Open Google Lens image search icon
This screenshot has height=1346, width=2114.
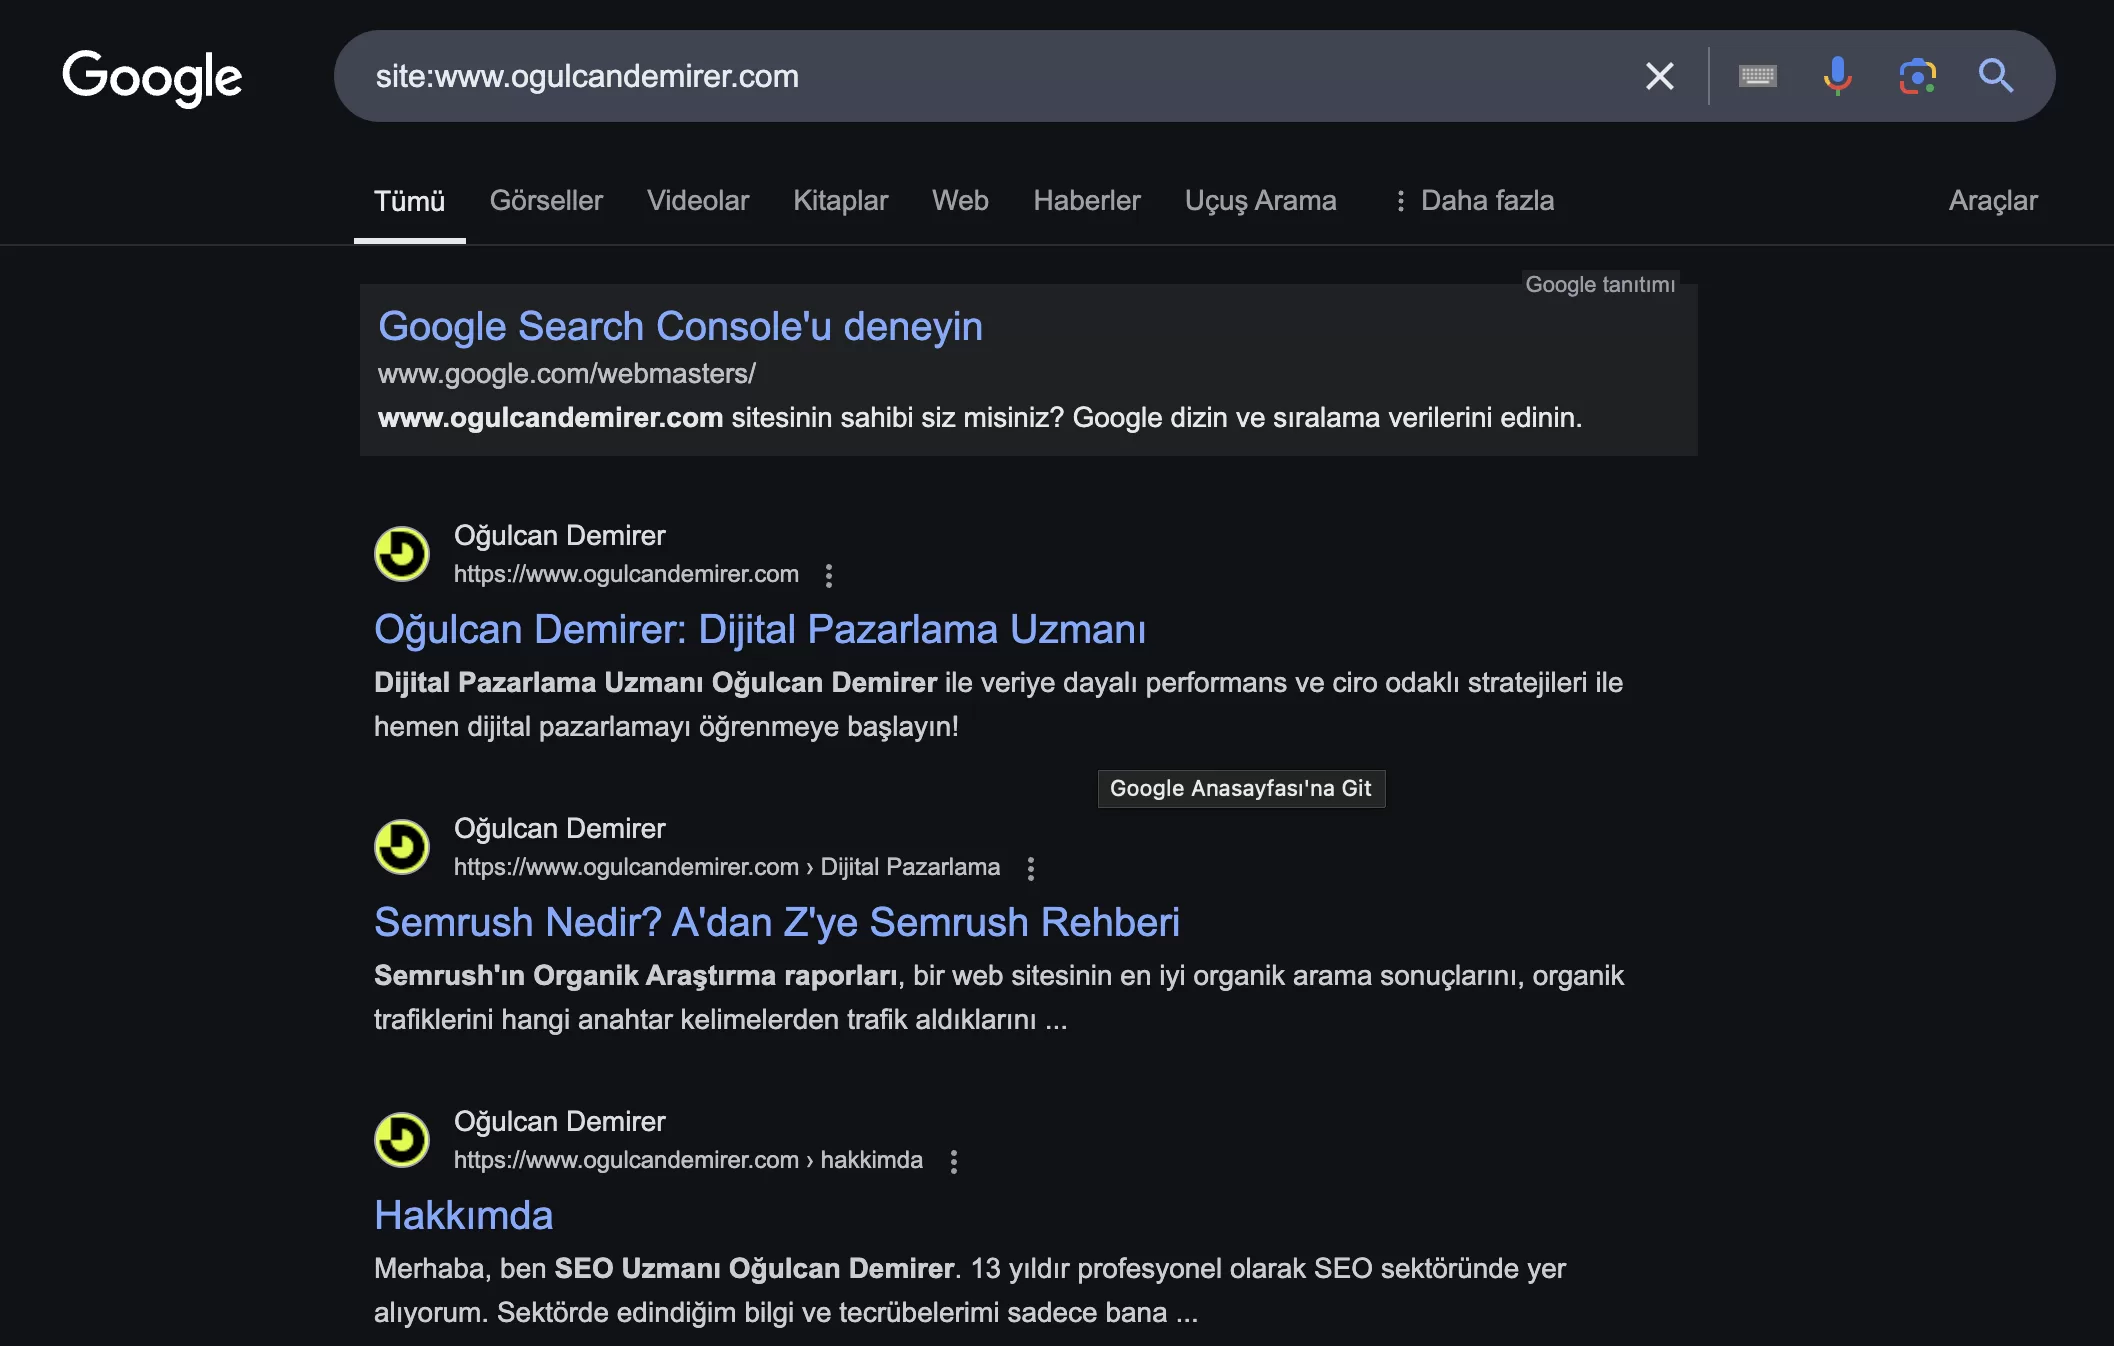point(1917,76)
